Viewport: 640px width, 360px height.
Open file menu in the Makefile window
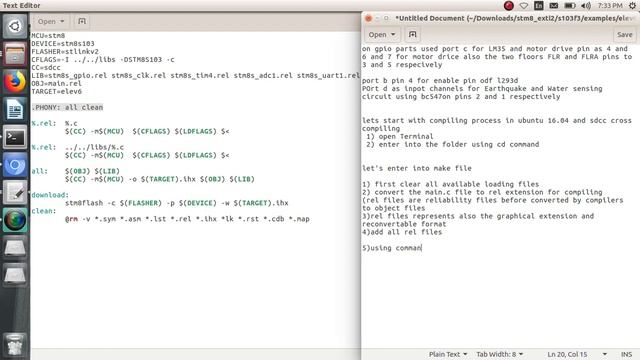coord(51,21)
